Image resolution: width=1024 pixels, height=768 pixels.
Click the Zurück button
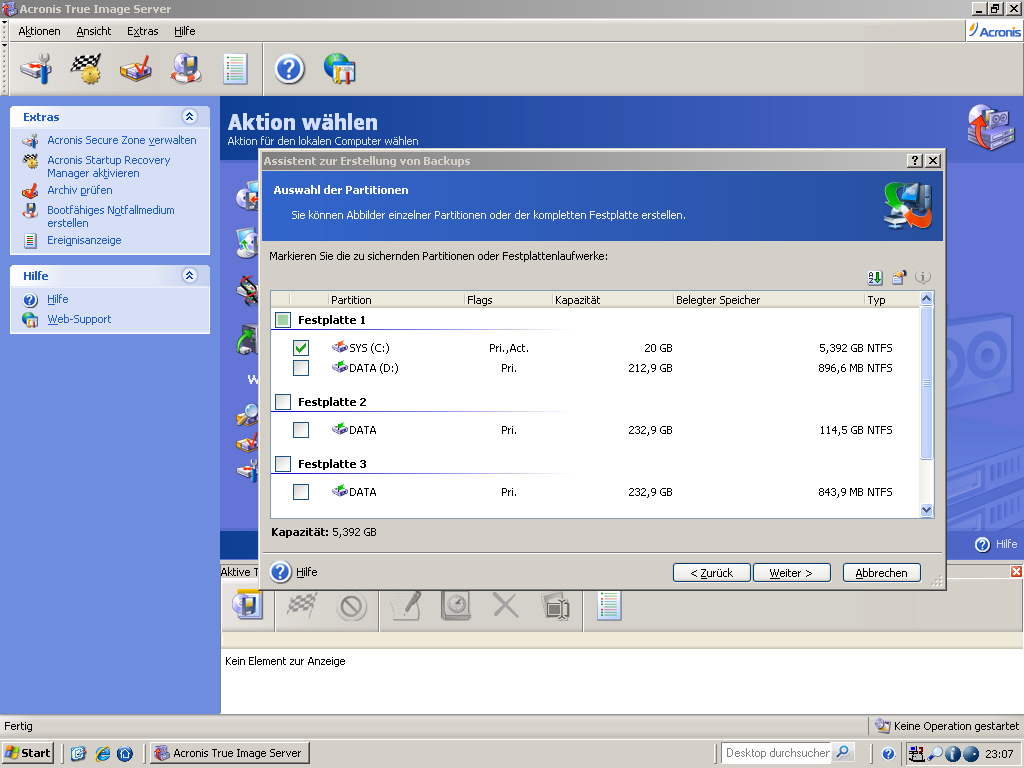pos(712,573)
